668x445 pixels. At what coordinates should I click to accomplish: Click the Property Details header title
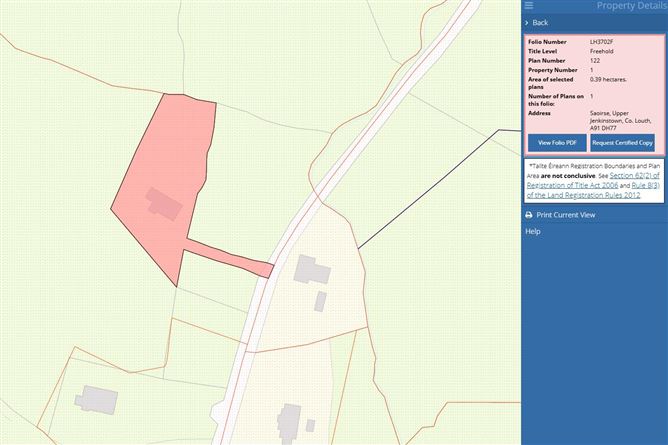(x=632, y=6)
